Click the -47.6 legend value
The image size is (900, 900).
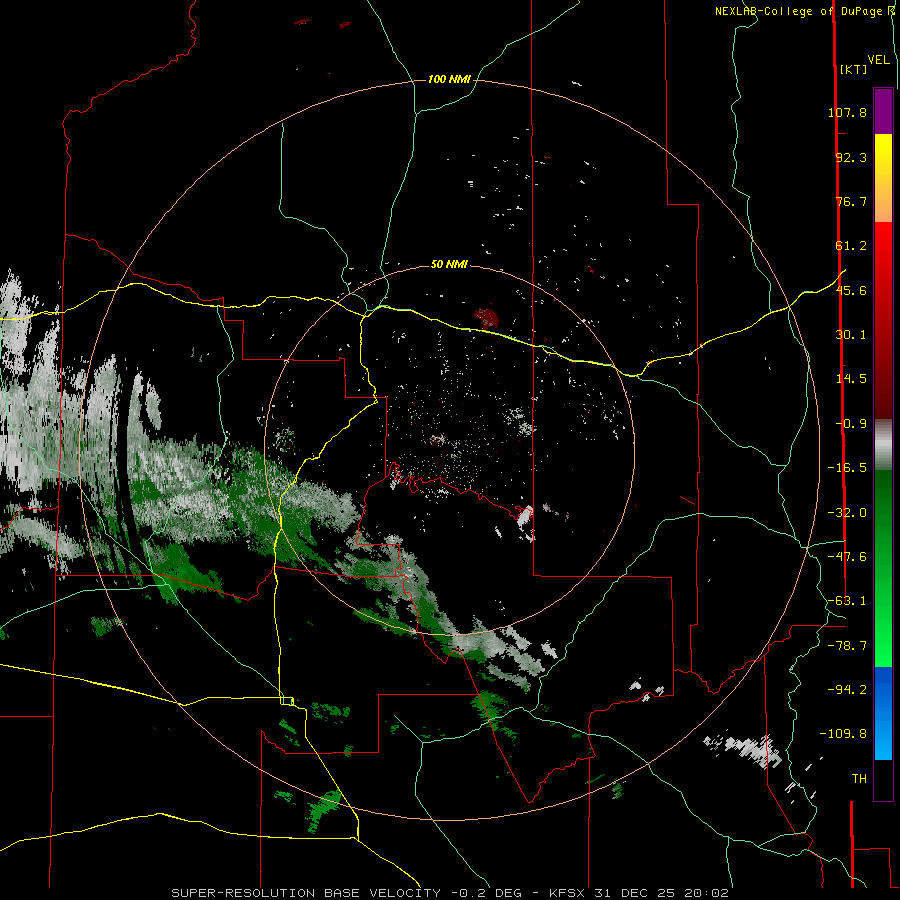(847, 557)
